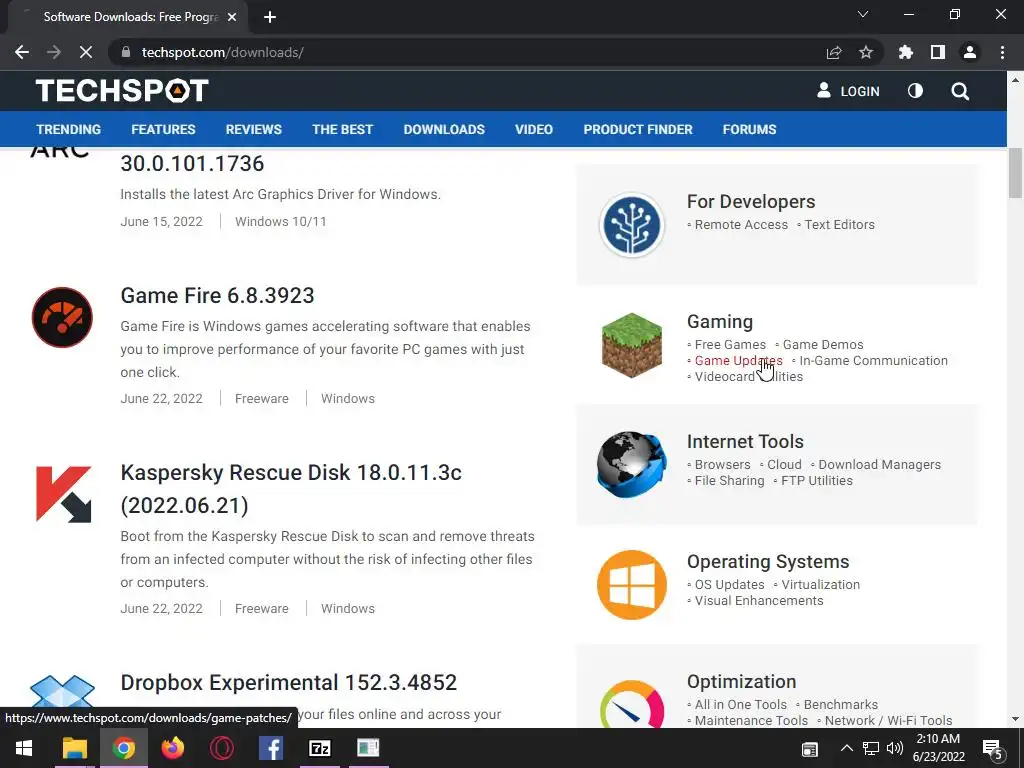Open the Text Editors link
This screenshot has width=1024, height=768.
coord(839,225)
